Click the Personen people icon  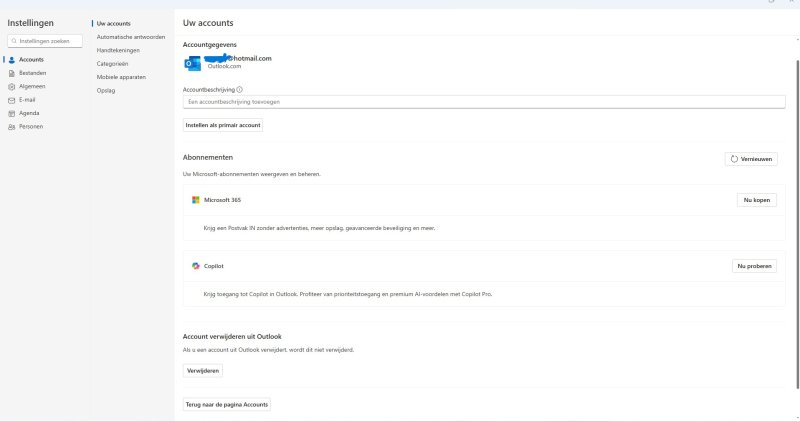[12, 127]
